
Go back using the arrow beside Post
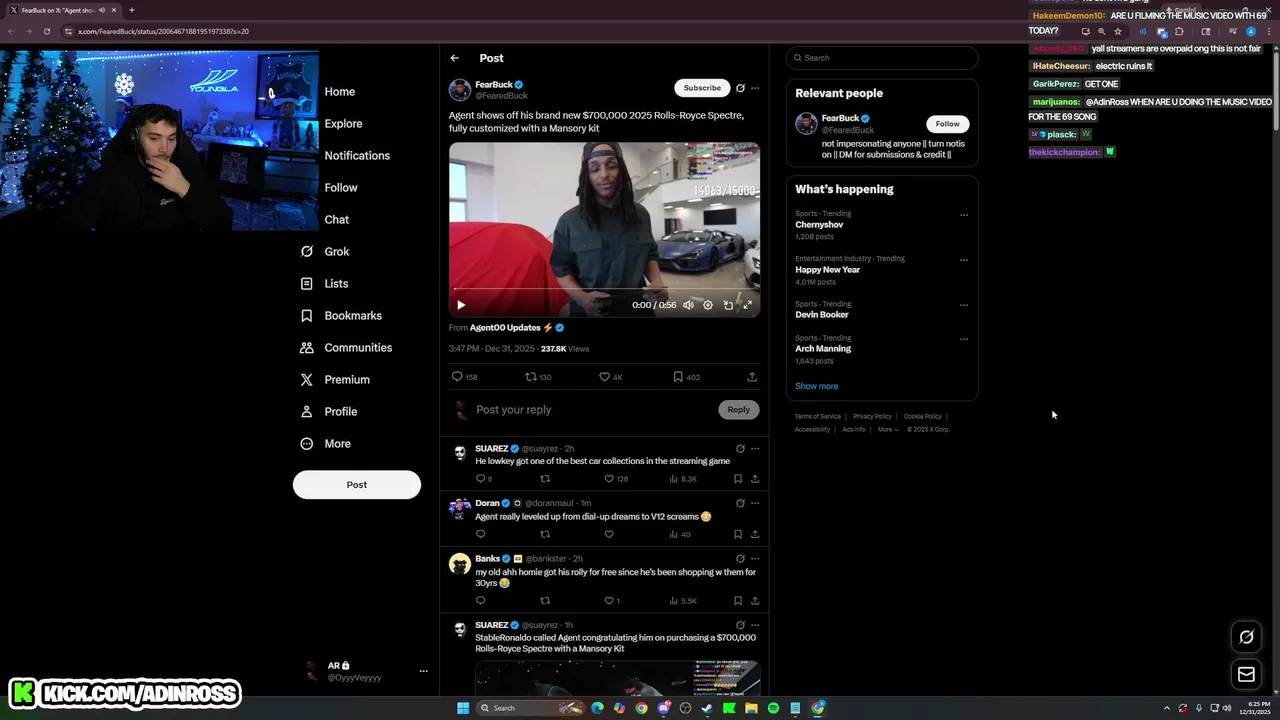point(454,58)
